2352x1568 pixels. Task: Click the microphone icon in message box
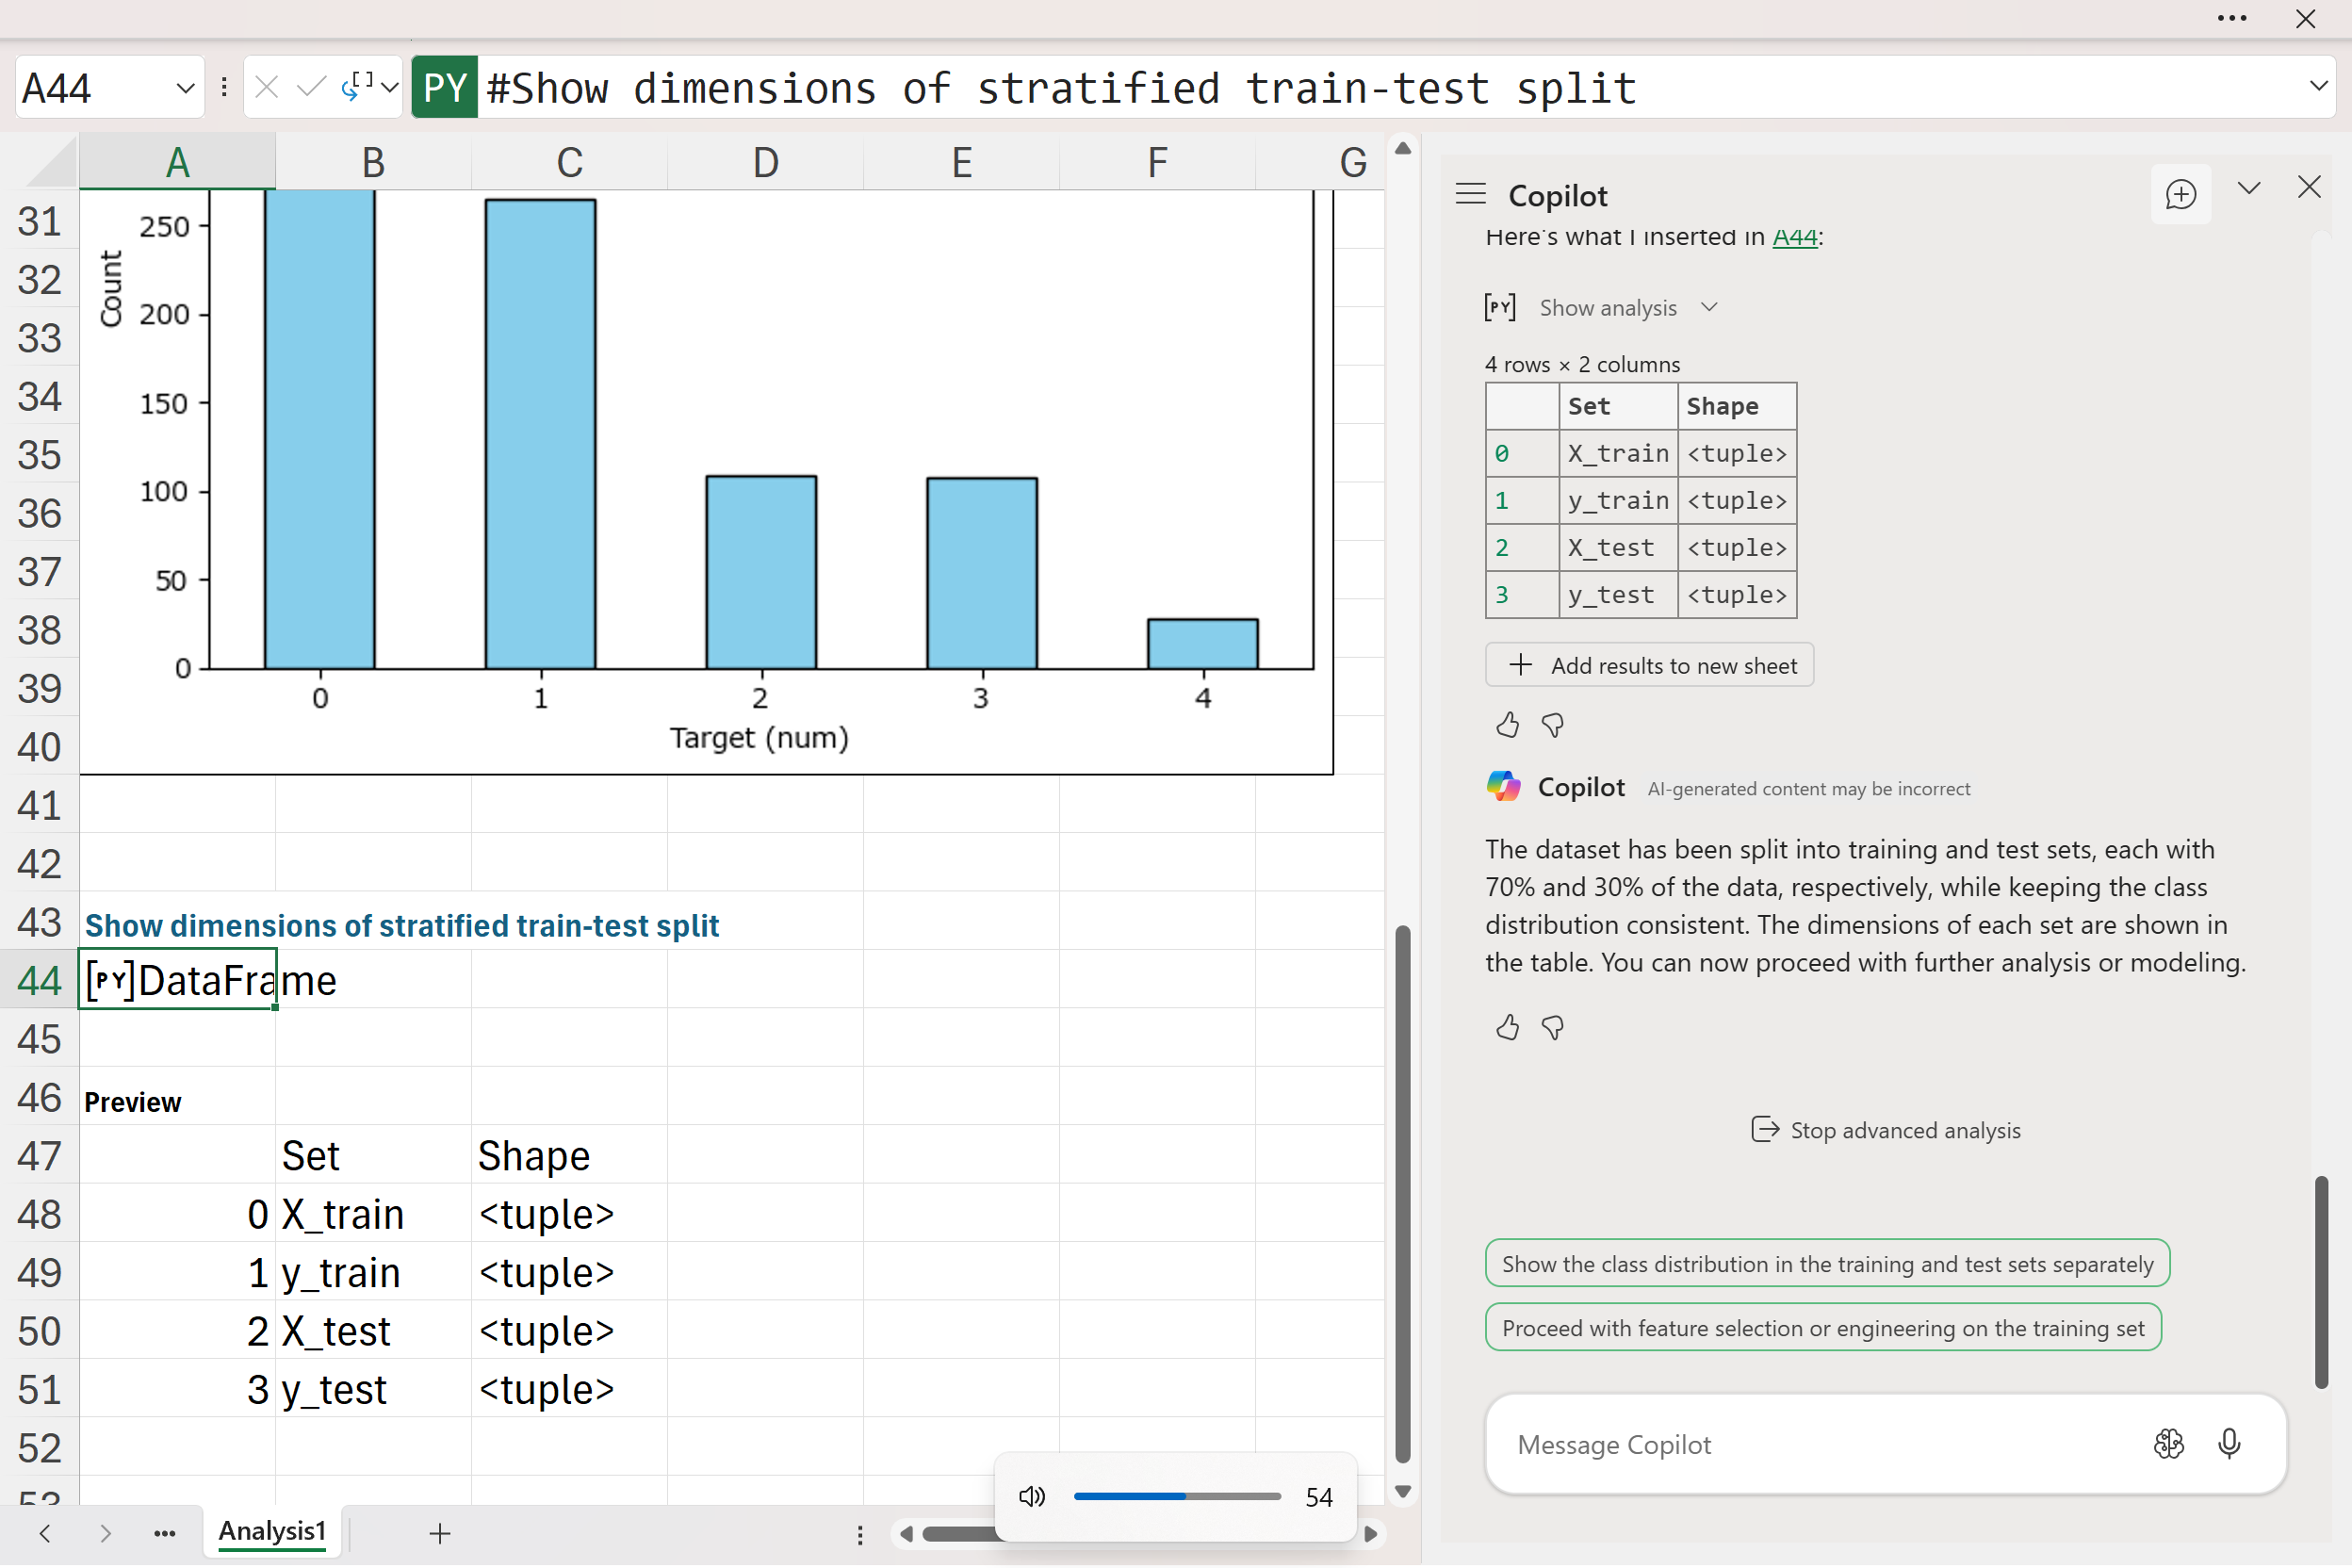pyautogui.click(x=2229, y=1444)
